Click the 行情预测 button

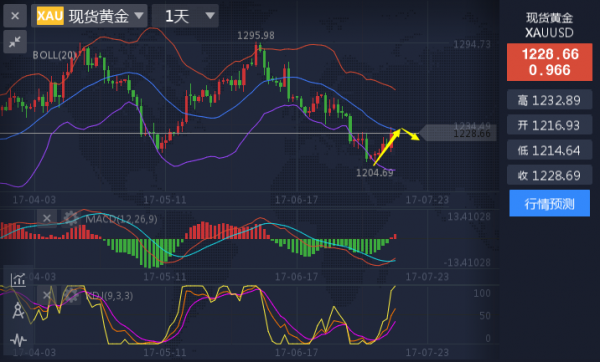click(x=549, y=203)
